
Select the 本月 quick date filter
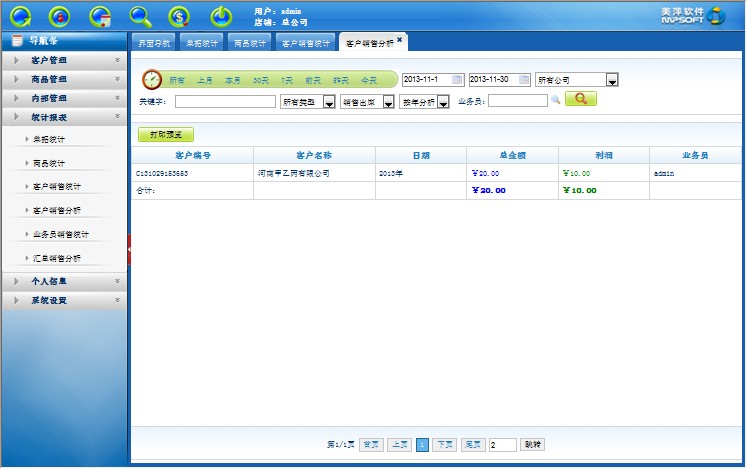232,80
